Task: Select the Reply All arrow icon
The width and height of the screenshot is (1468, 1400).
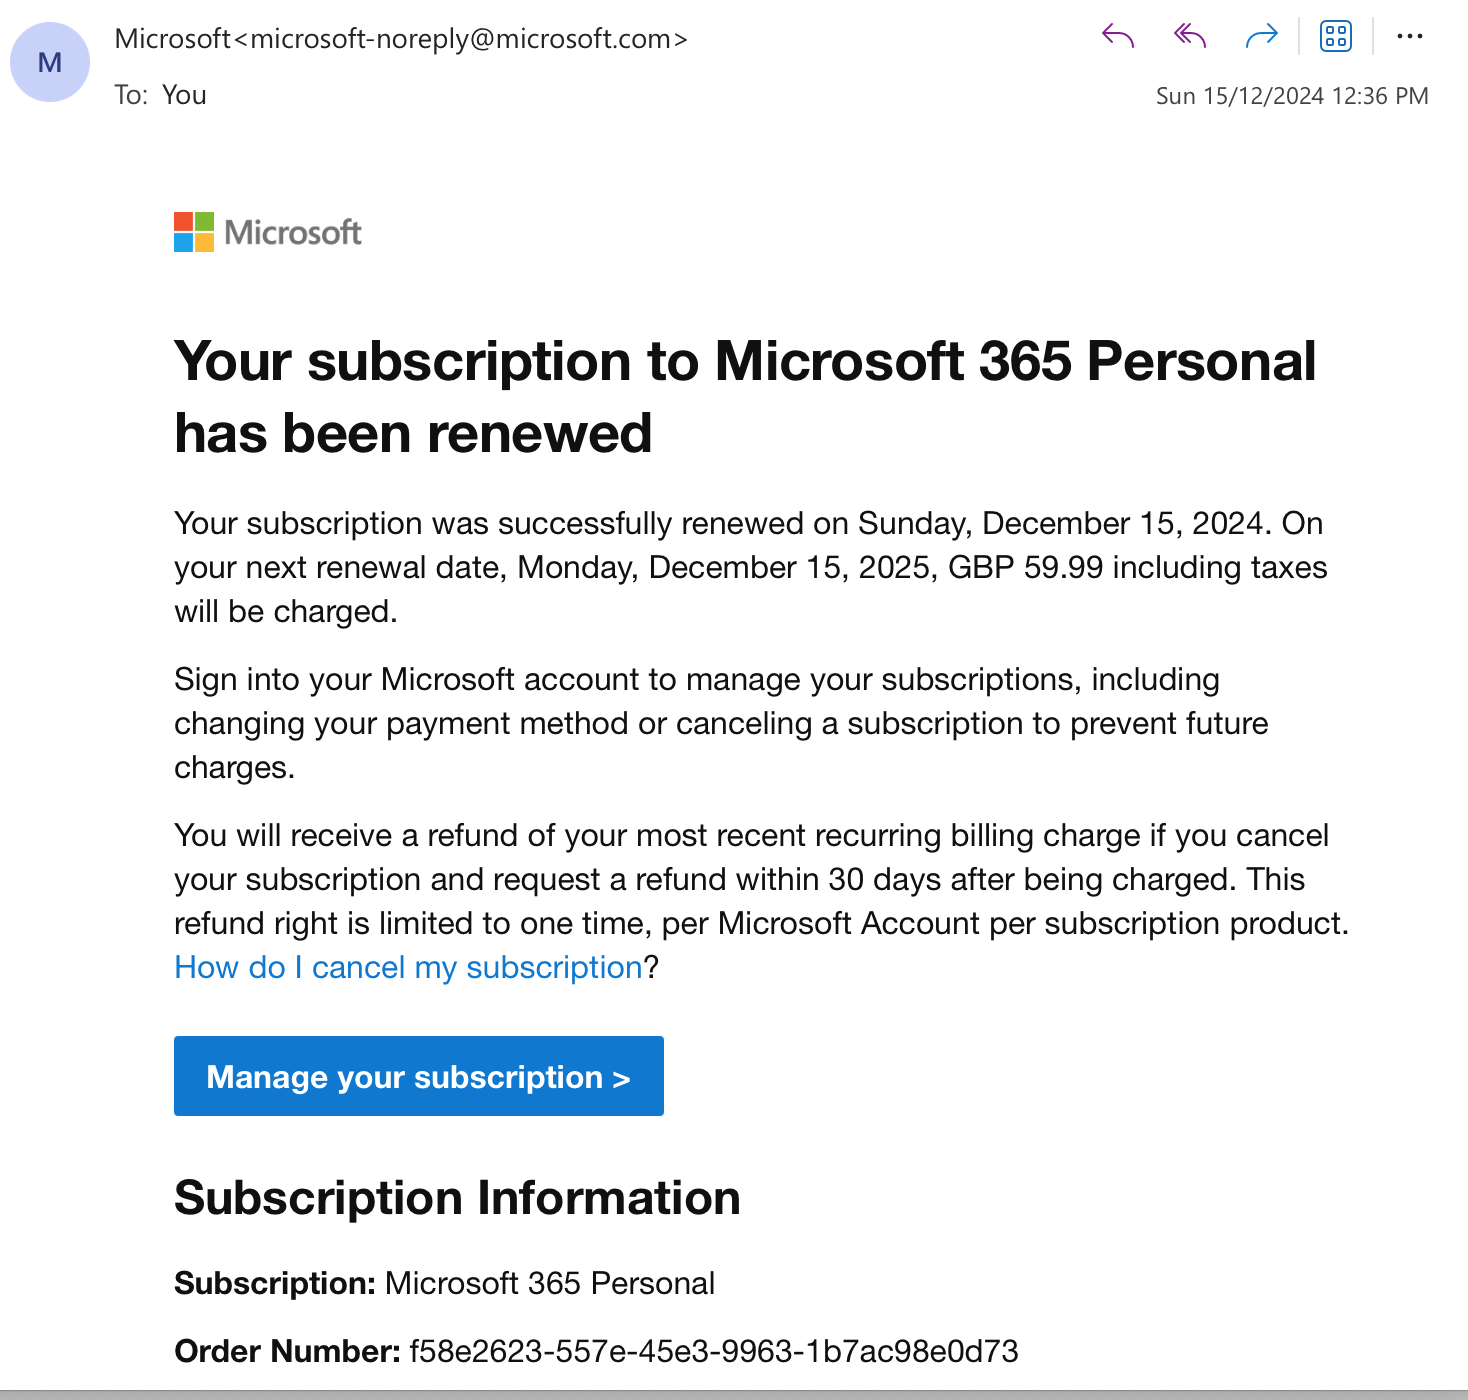Action: (x=1189, y=37)
